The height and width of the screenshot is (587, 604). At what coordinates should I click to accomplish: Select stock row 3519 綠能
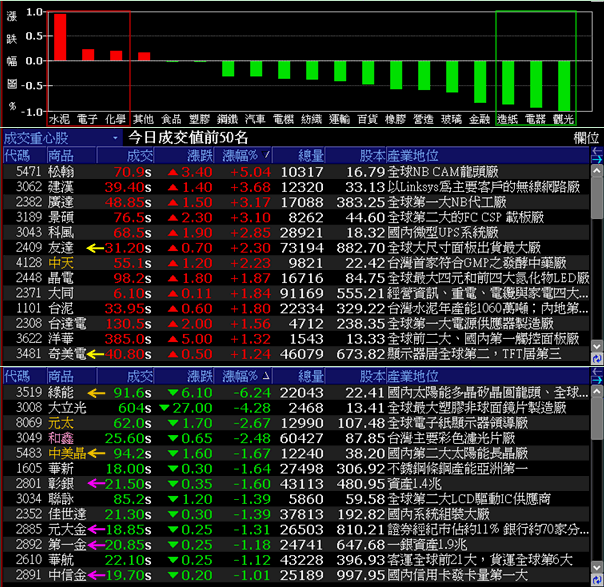tap(296, 392)
